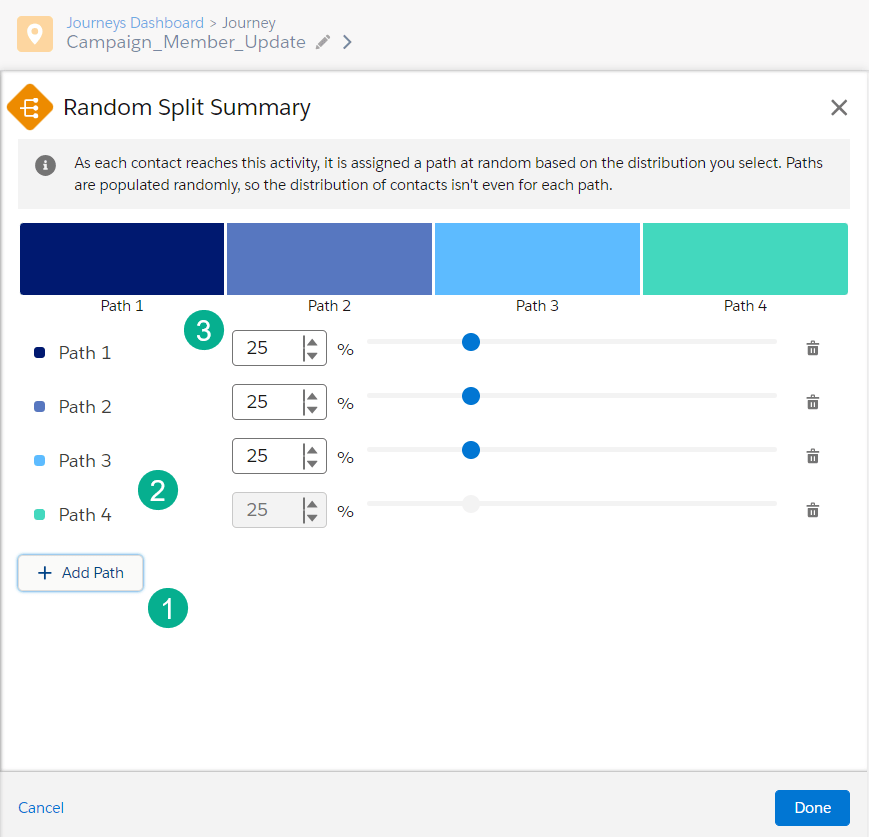Screen dimensions: 869x837
Task: Click Cancel to discard changes
Action: pyautogui.click(x=41, y=807)
